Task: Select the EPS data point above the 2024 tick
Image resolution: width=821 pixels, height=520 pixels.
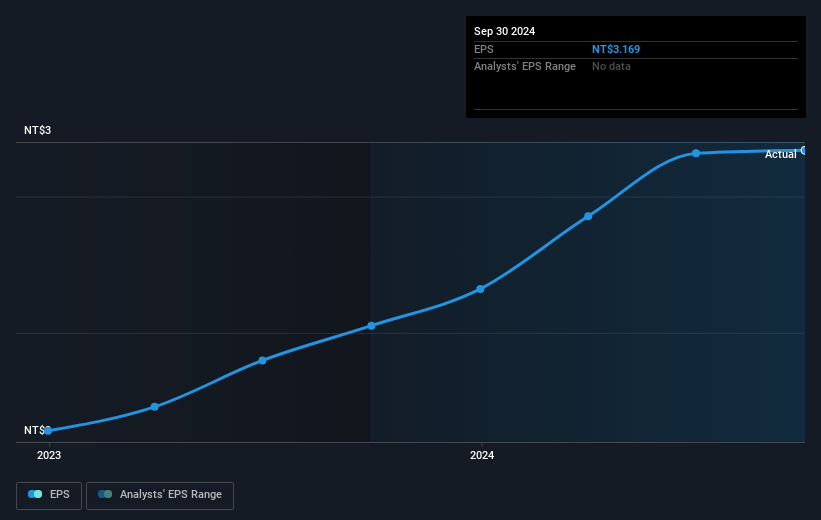Action: point(480,289)
